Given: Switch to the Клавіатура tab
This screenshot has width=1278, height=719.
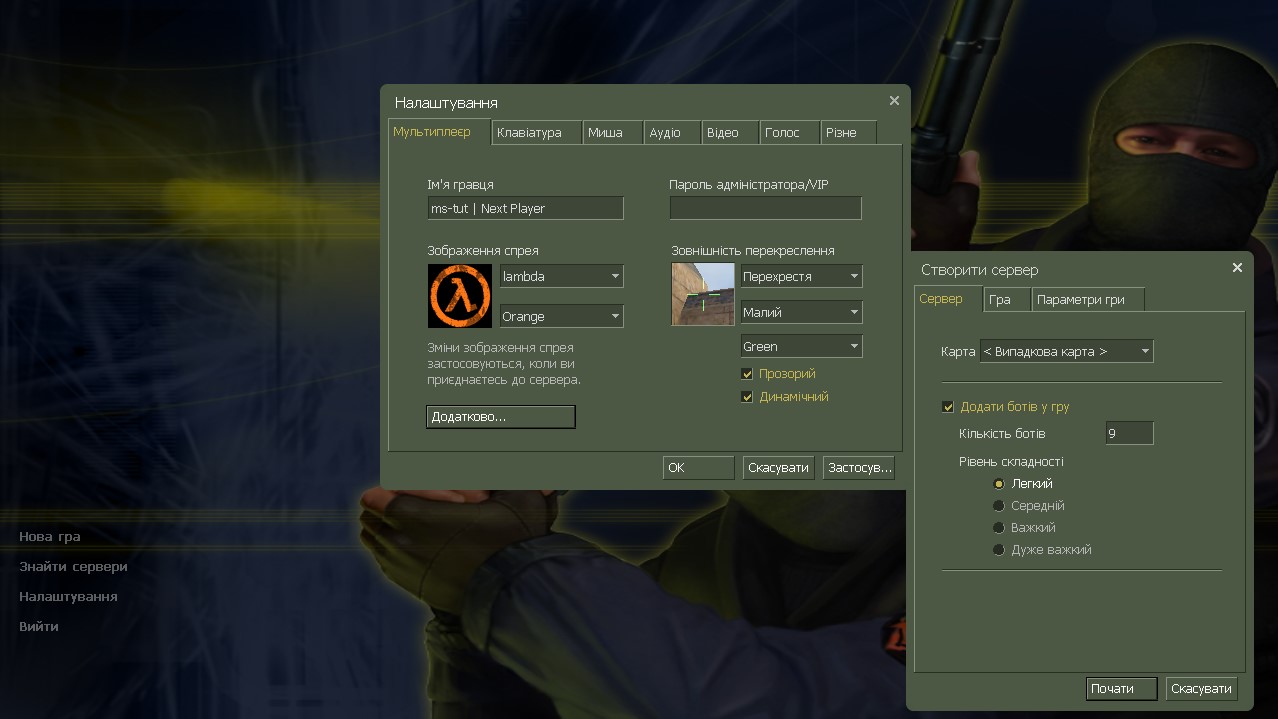Looking at the screenshot, I should (536, 131).
